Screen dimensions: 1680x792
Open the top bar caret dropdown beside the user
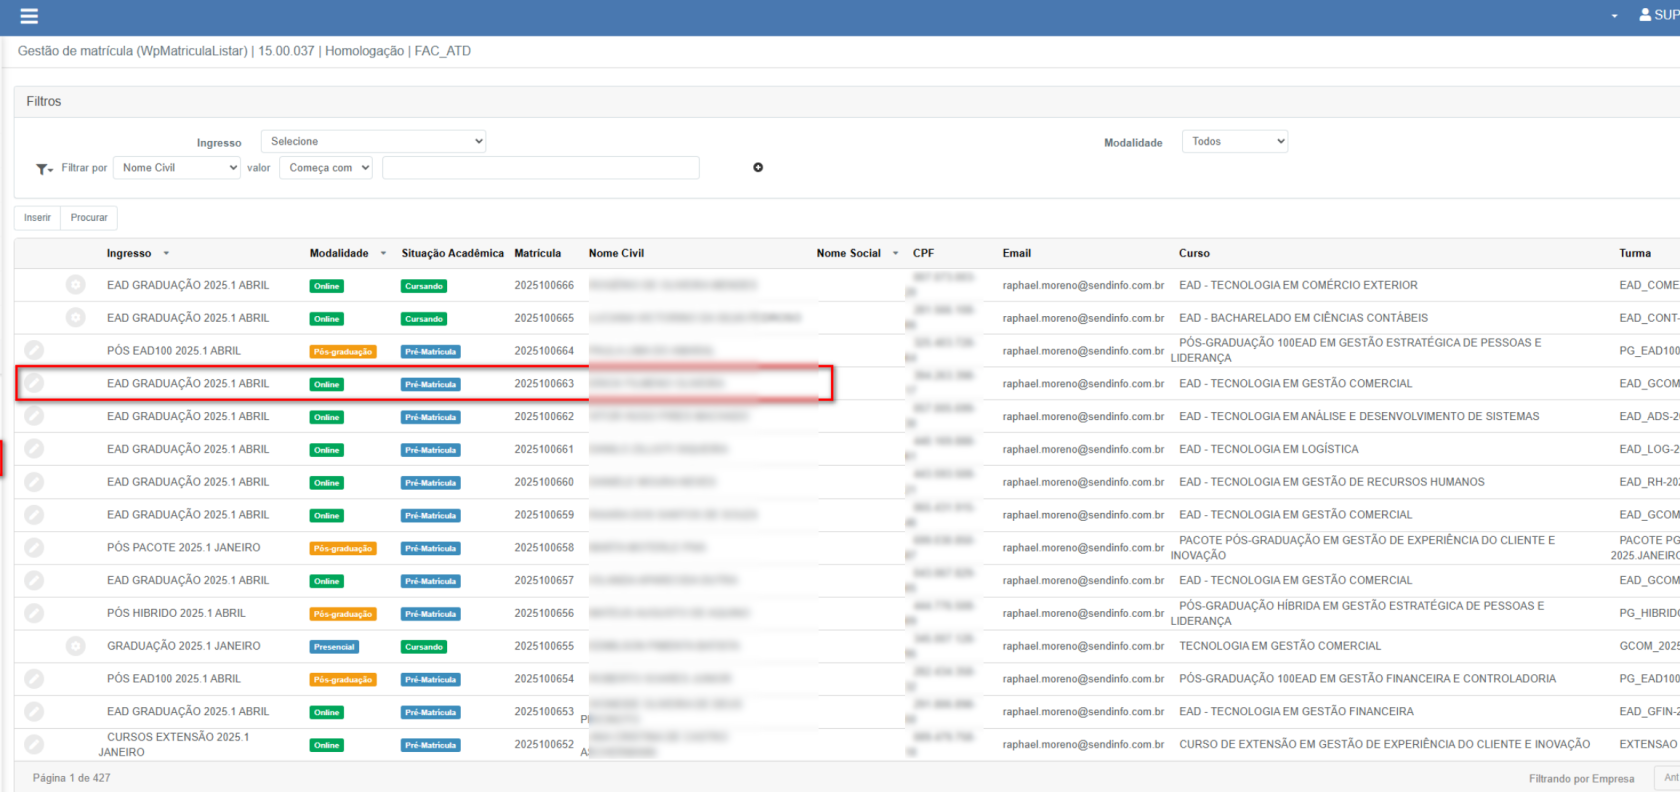pos(1614,16)
